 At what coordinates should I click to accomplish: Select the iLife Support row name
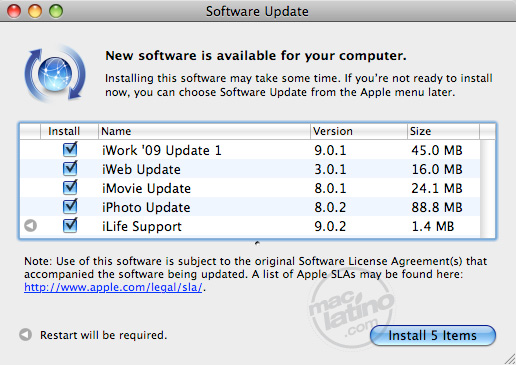point(142,226)
